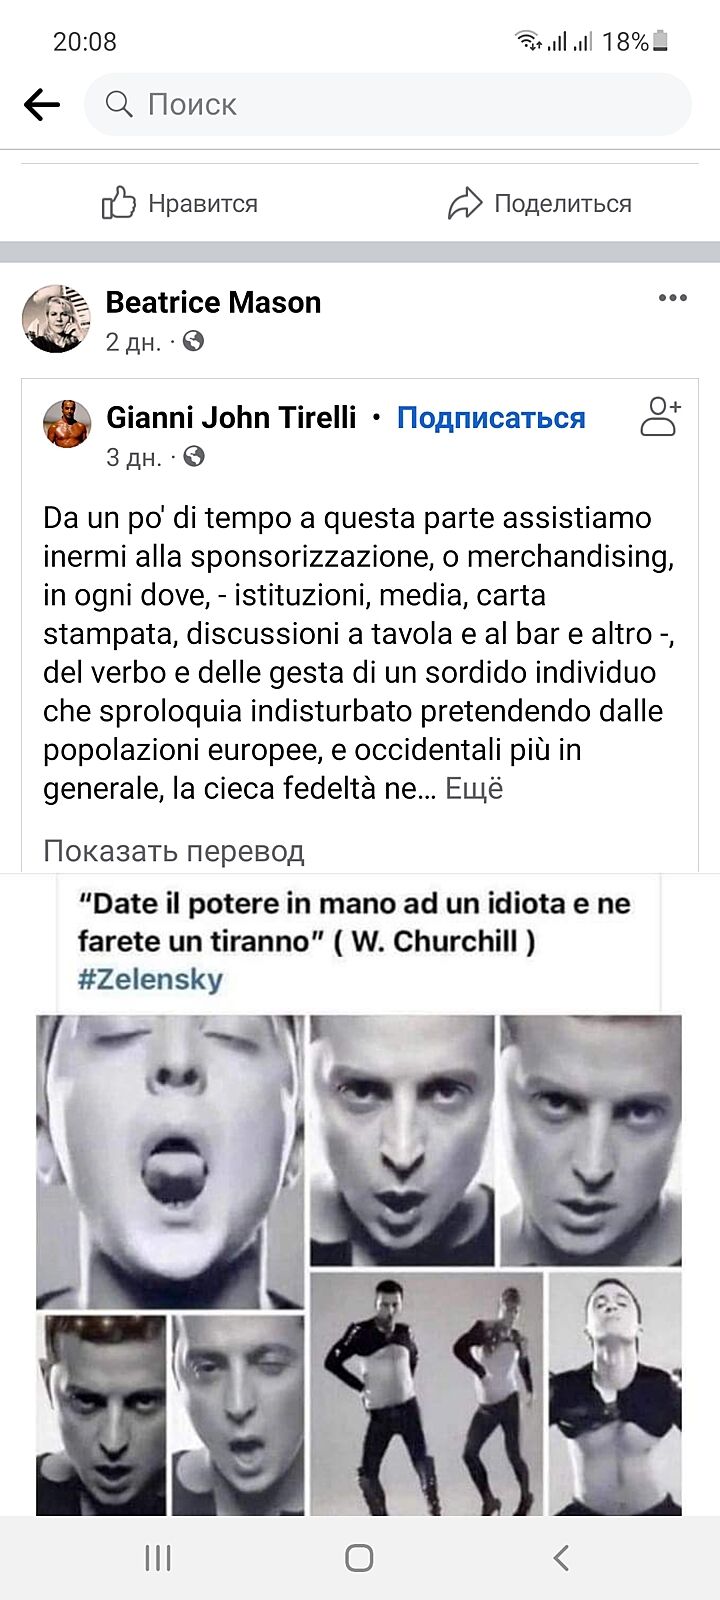Open Beatrice Mason's profile name
This screenshot has width=720, height=1600.
[213, 302]
